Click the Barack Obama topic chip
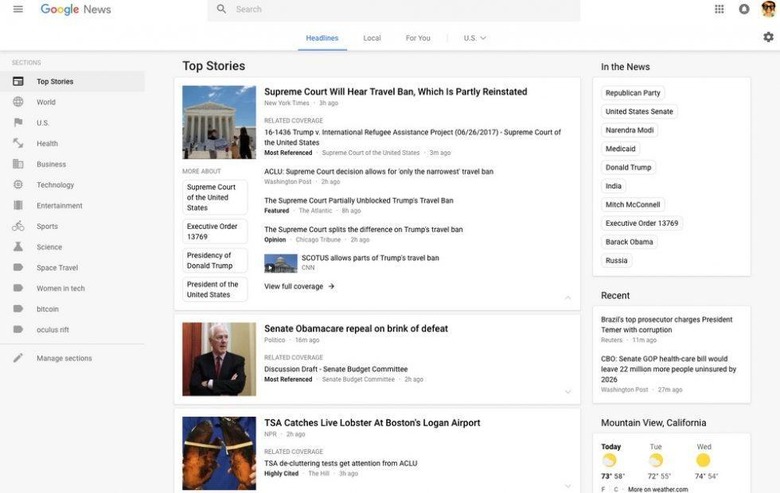This screenshot has width=780, height=493. 629,242
